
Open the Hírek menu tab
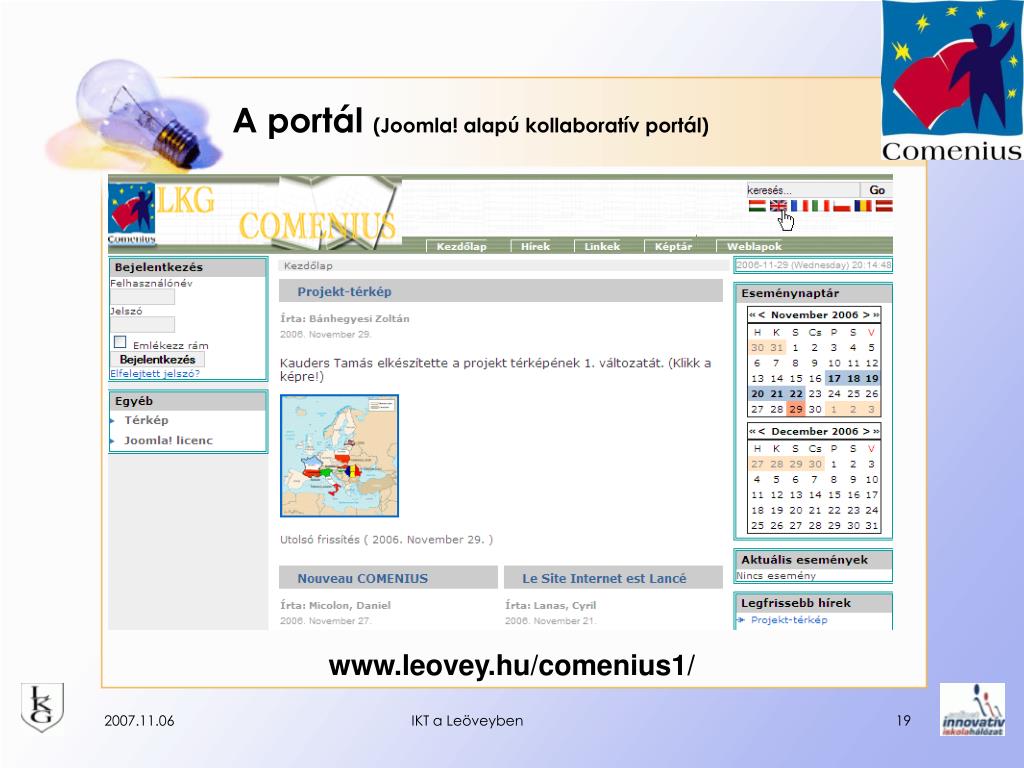pyautogui.click(x=536, y=246)
